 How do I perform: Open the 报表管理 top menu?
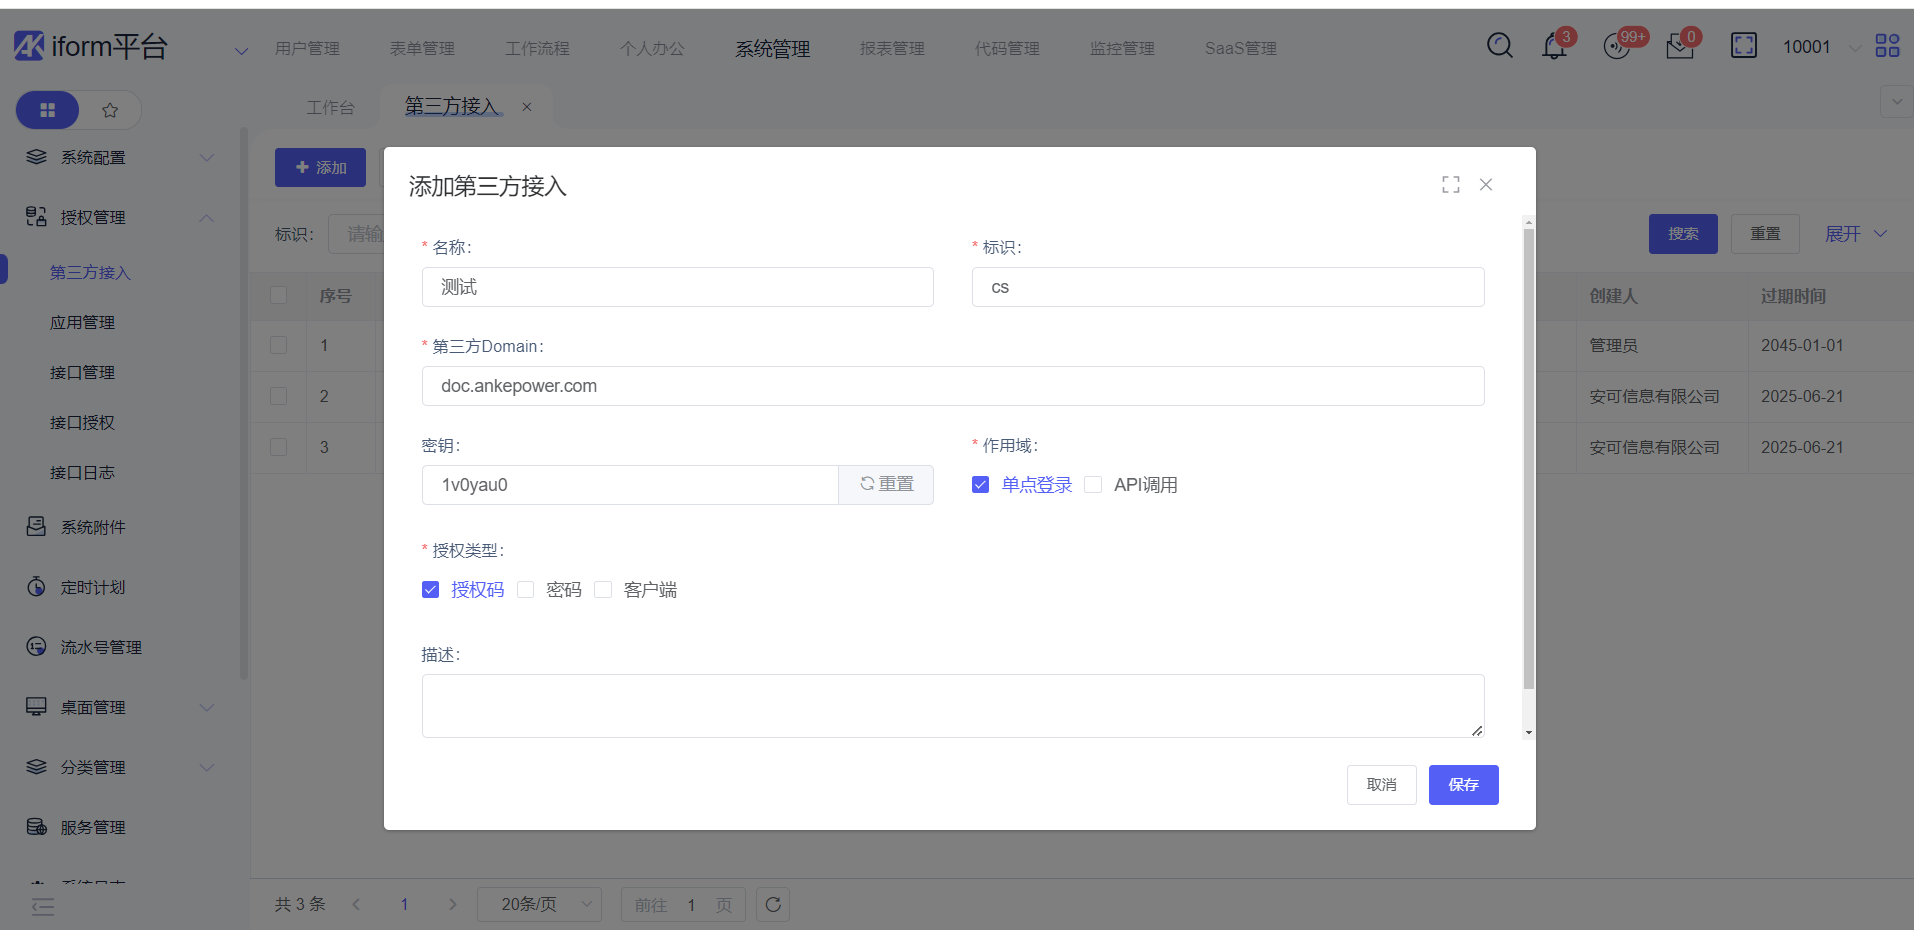click(891, 49)
